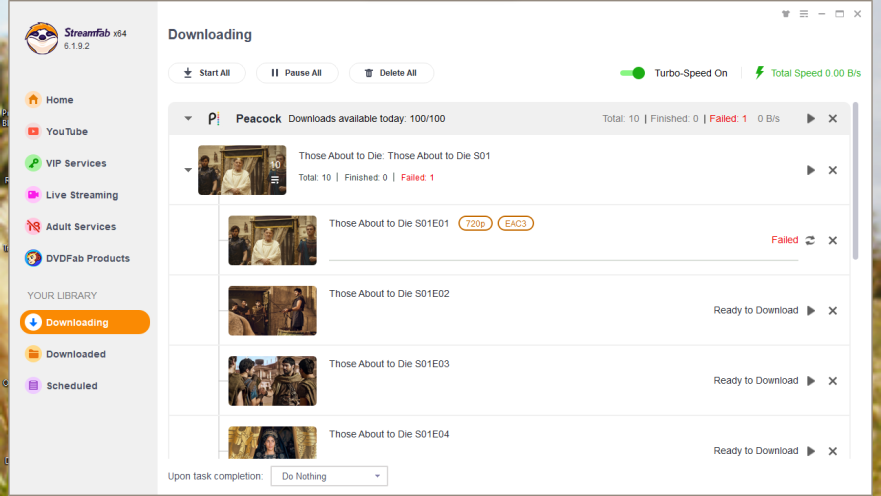Start downloading S01E04
This screenshot has width=881, height=496.
coord(811,451)
